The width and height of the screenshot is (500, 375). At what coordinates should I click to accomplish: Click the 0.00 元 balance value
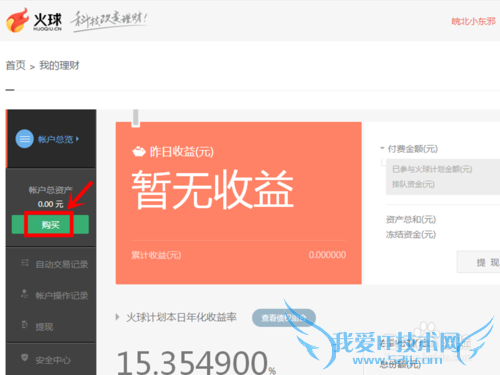pyautogui.click(x=50, y=204)
